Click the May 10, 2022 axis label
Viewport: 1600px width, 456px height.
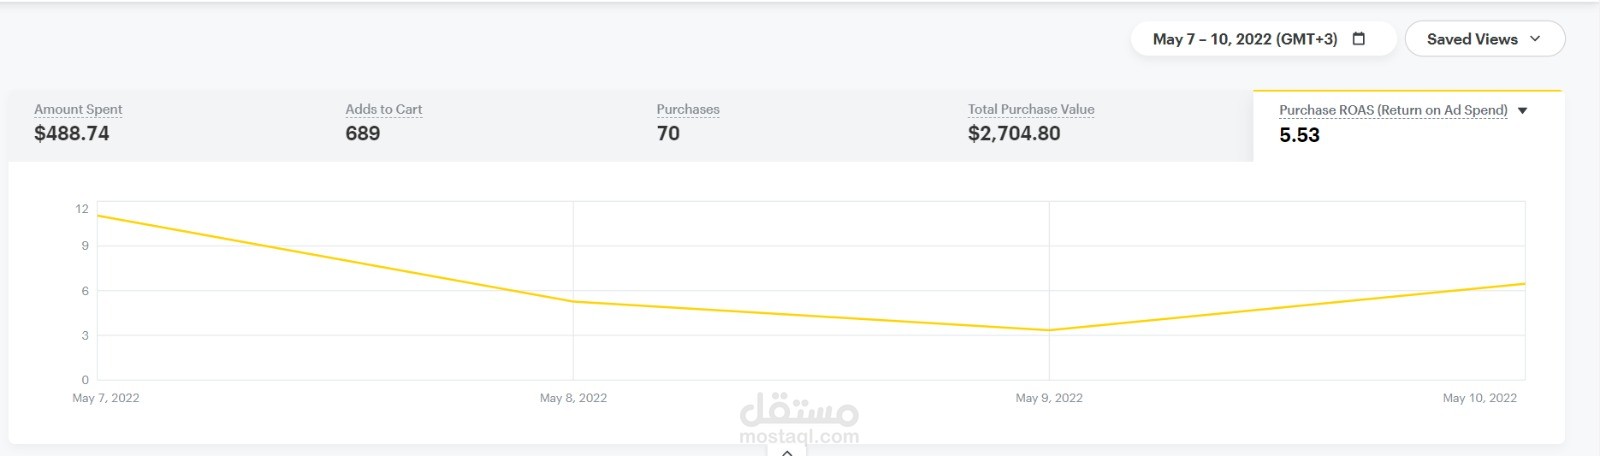[1479, 398]
